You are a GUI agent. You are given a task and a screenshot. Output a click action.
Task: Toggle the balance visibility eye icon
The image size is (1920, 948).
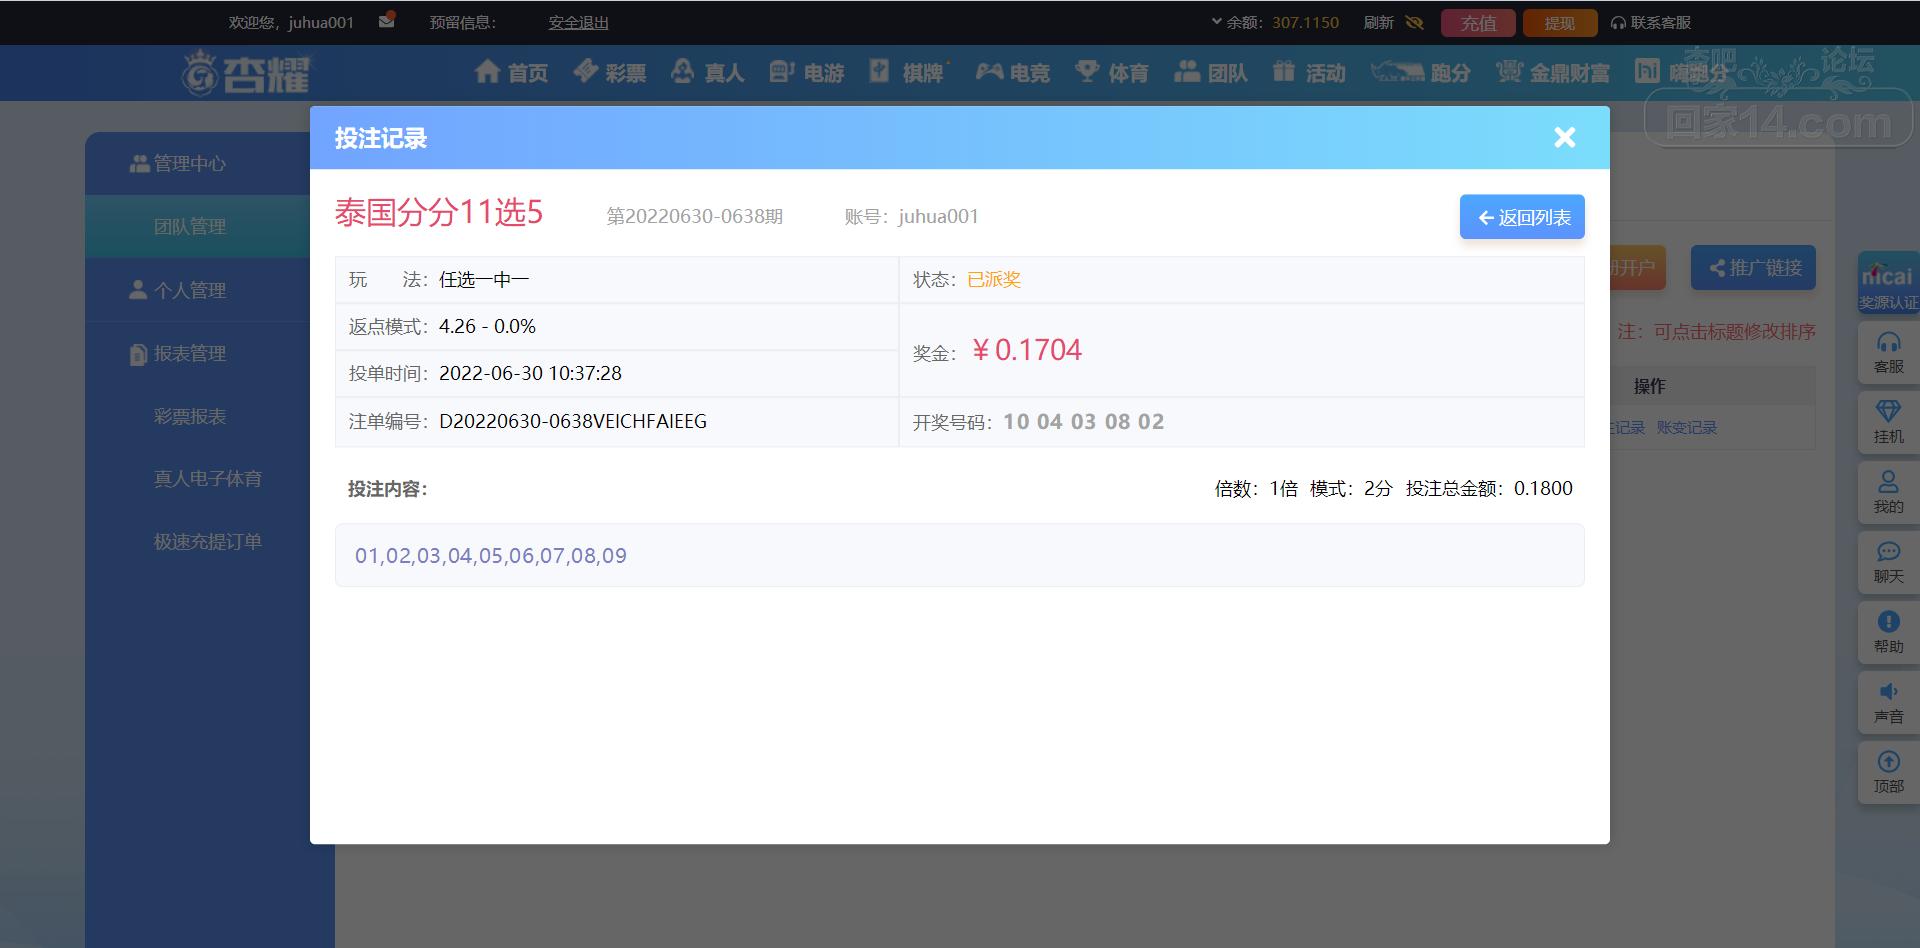1414,22
